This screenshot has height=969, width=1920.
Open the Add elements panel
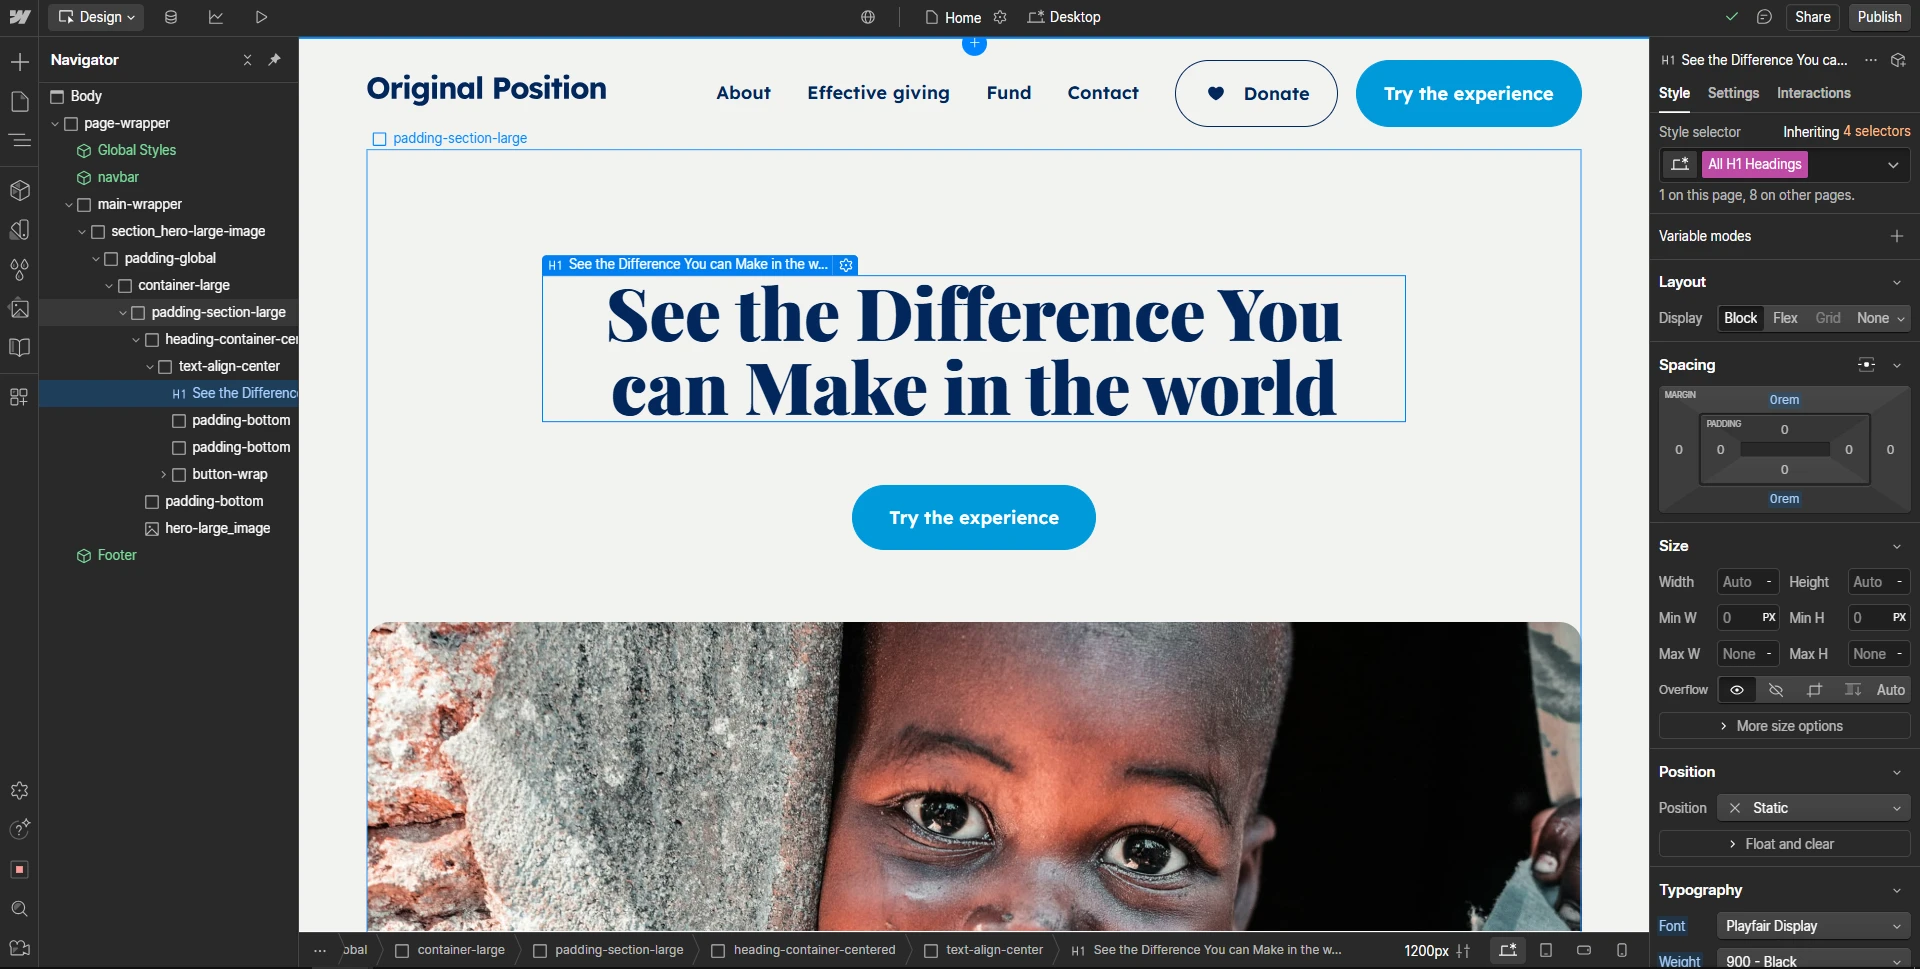pos(19,62)
